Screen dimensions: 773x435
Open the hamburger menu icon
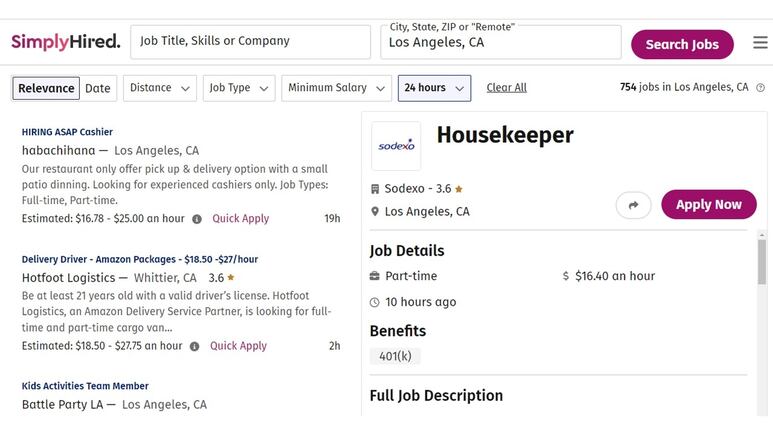[x=760, y=42]
